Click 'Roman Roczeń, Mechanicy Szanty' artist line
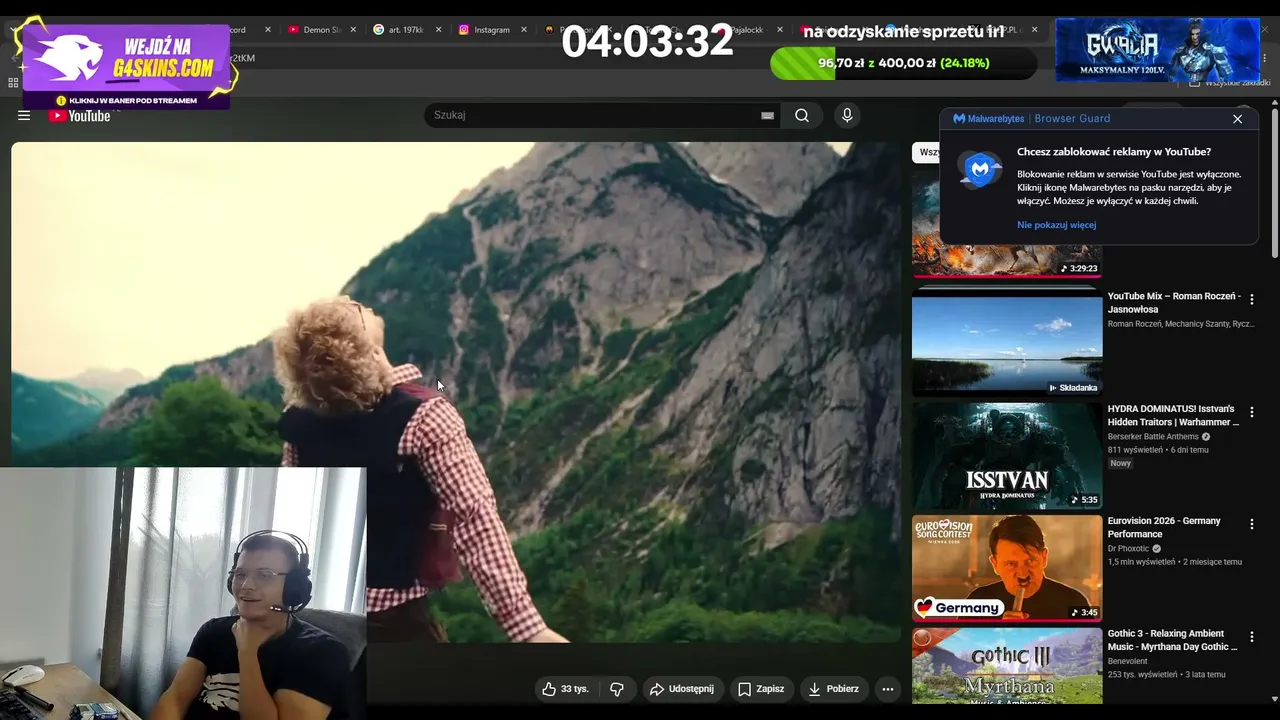Viewport: 1280px width, 720px height. coord(1181,324)
